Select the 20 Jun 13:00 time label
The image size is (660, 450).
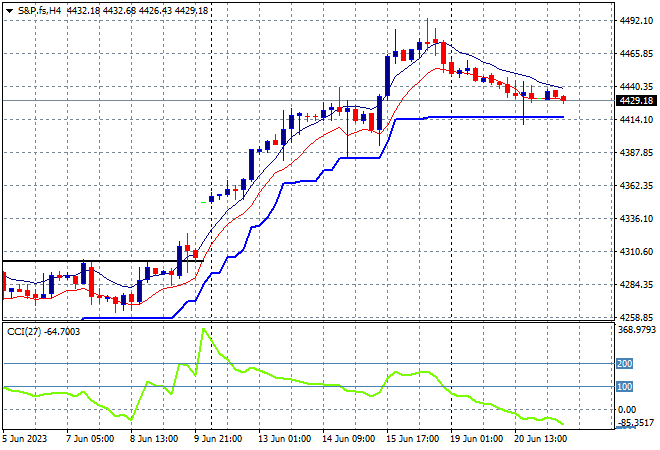[541, 439]
